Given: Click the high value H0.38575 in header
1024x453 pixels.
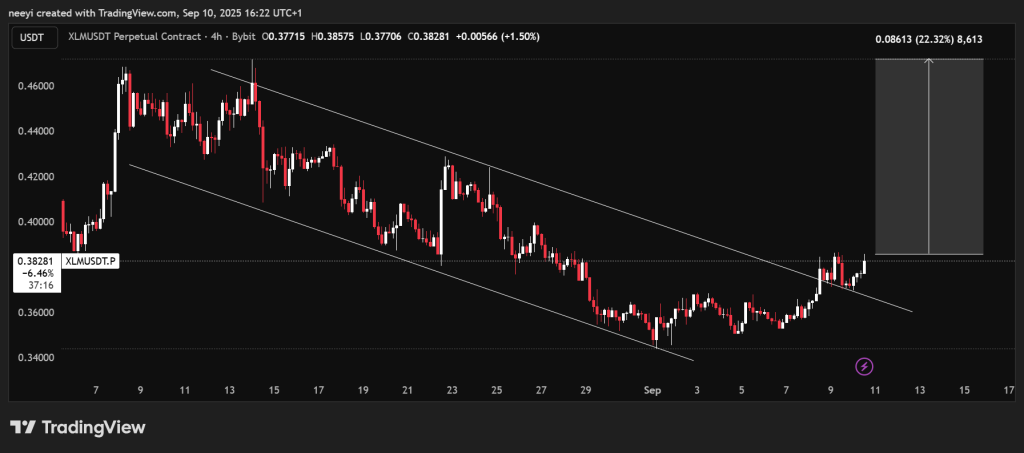Looking at the screenshot, I should click(332, 37).
